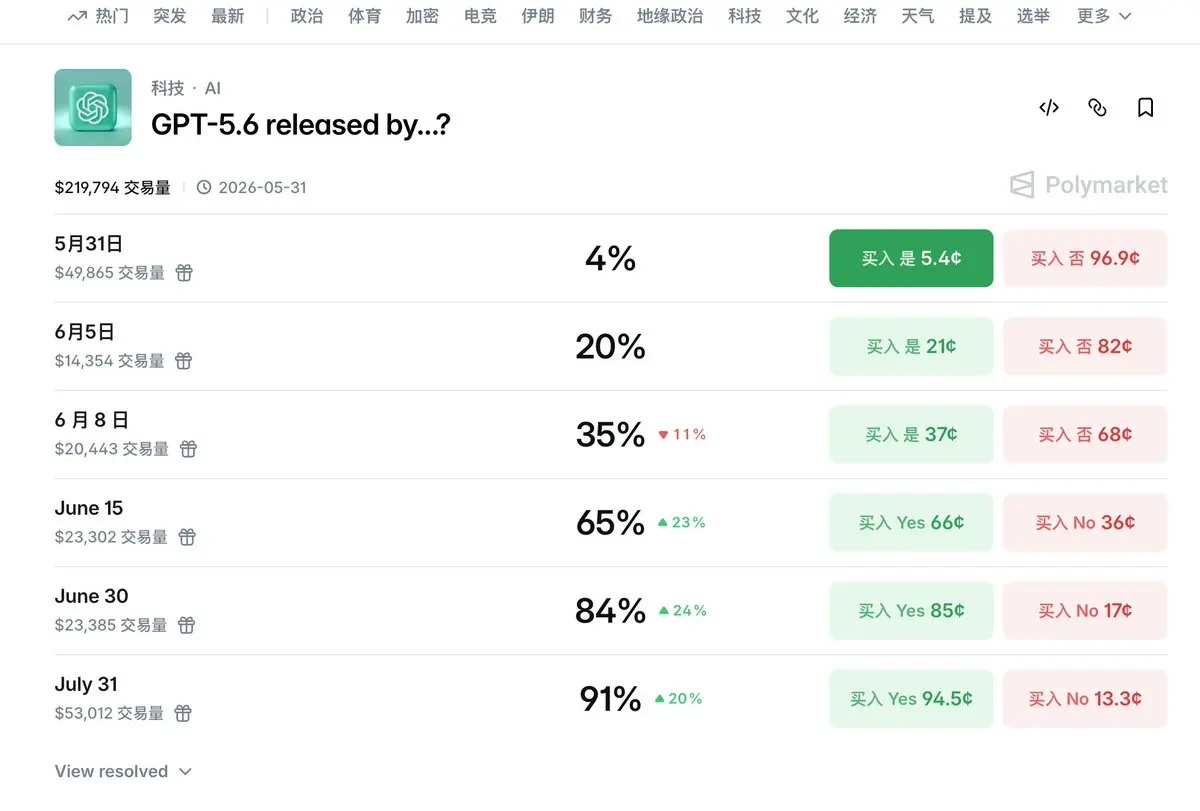Expand the 更多 categories dropdown

click(x=1104, y=16)
